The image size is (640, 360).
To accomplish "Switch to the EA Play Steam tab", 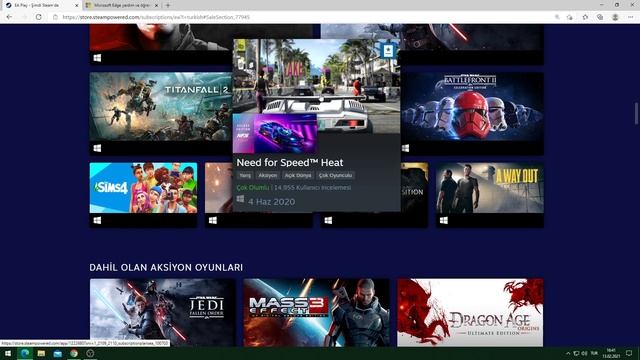I will (41, 5).
